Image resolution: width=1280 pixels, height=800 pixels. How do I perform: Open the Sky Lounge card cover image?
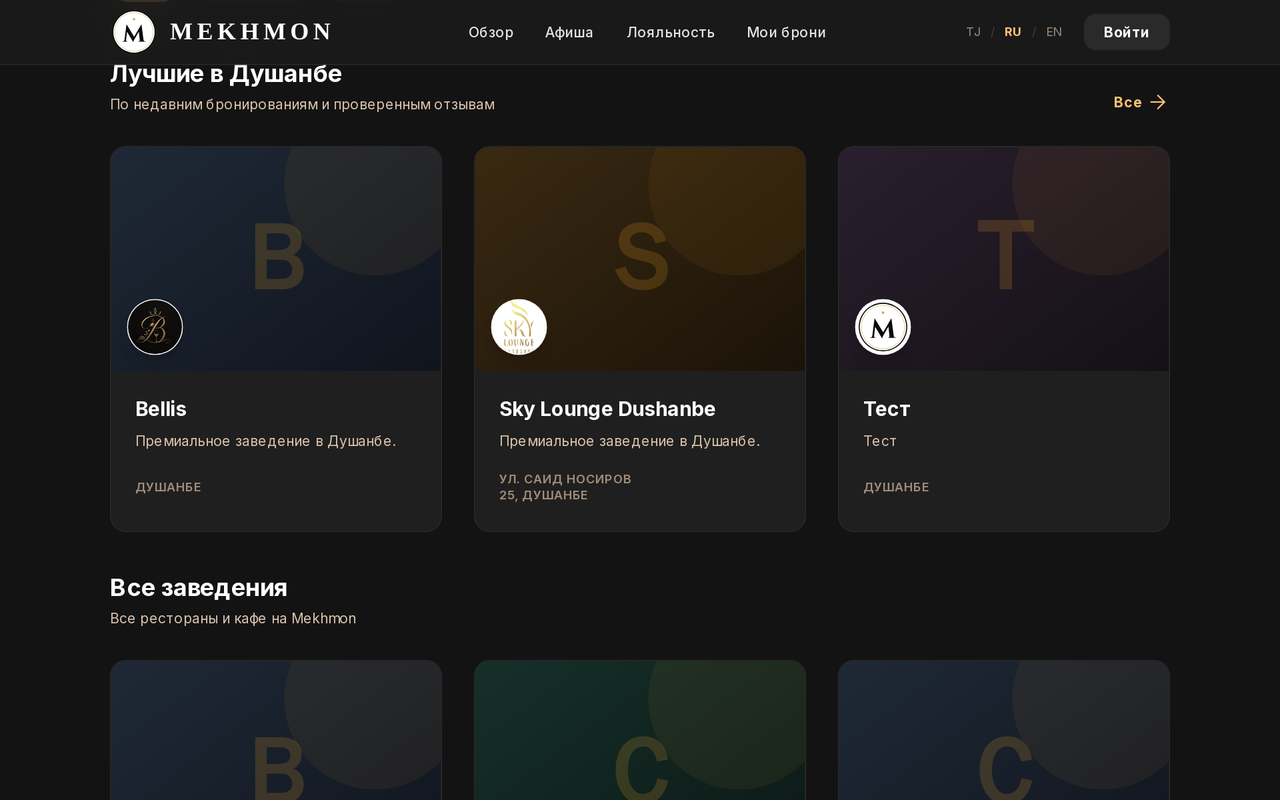pyautogui.click(x=640, y=259)
